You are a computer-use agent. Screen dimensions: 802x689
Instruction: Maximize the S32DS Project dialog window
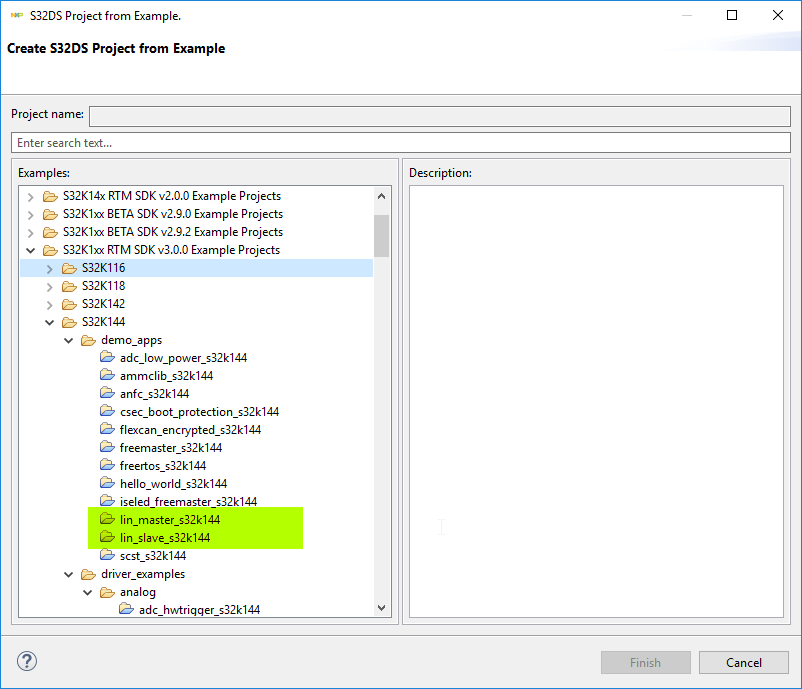[732, 15]
